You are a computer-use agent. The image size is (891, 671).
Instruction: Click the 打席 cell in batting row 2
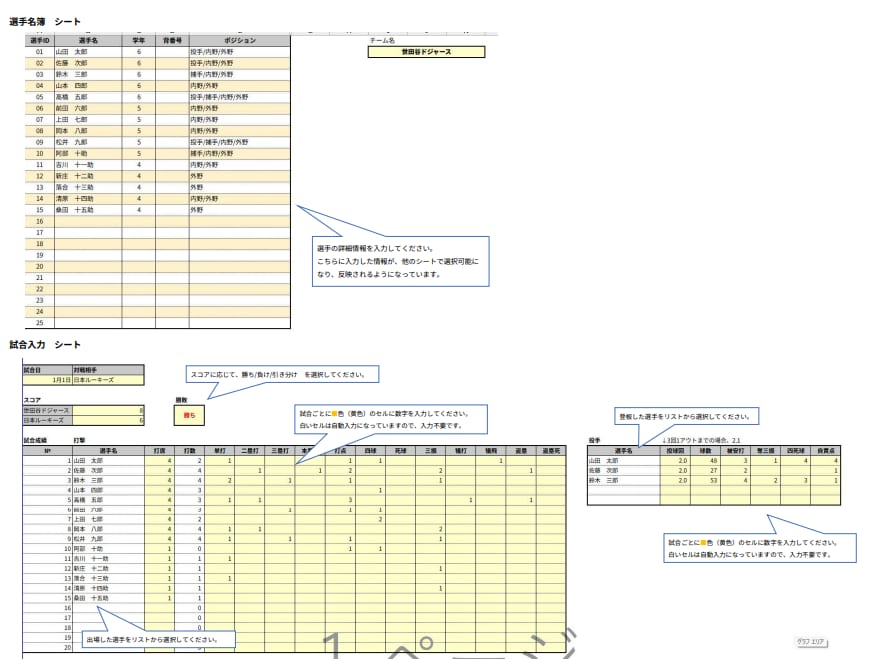pyautogui.click(x=160, y=470)
